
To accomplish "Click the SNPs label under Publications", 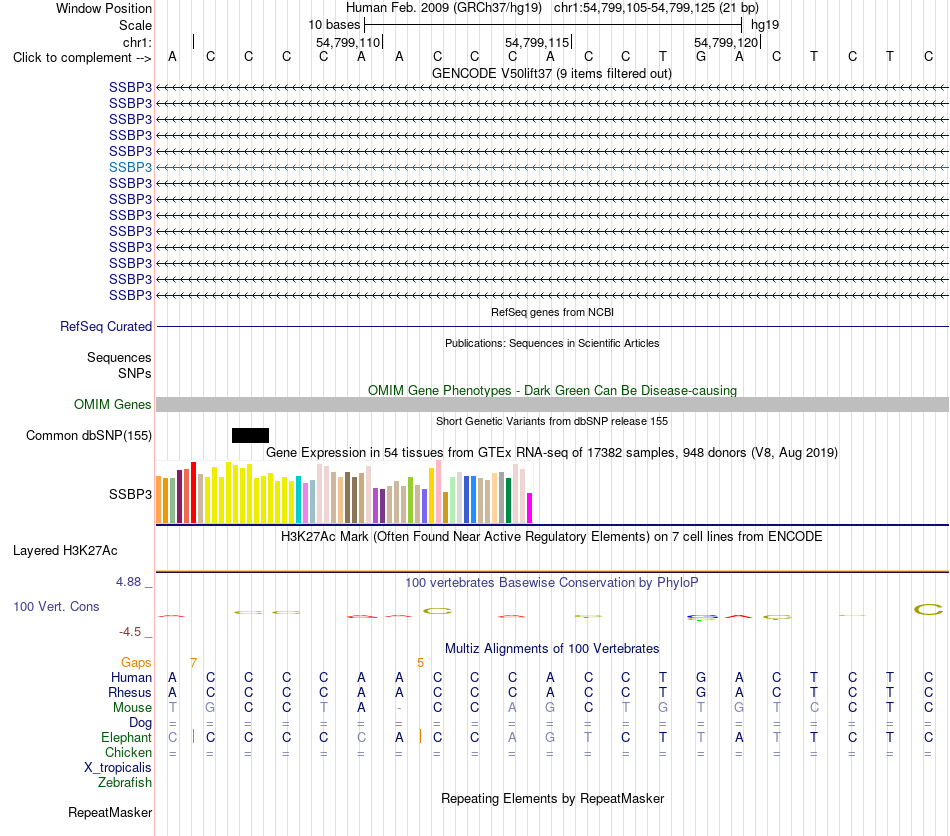I will pos(135,373).
